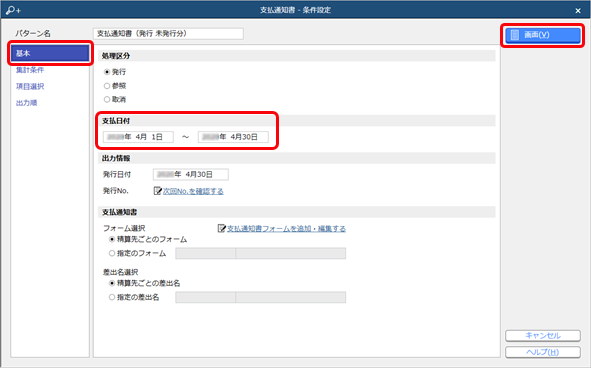Click the 指定の差出名 code field
This screenshot has height=368, width=591.
click(205, 297)
